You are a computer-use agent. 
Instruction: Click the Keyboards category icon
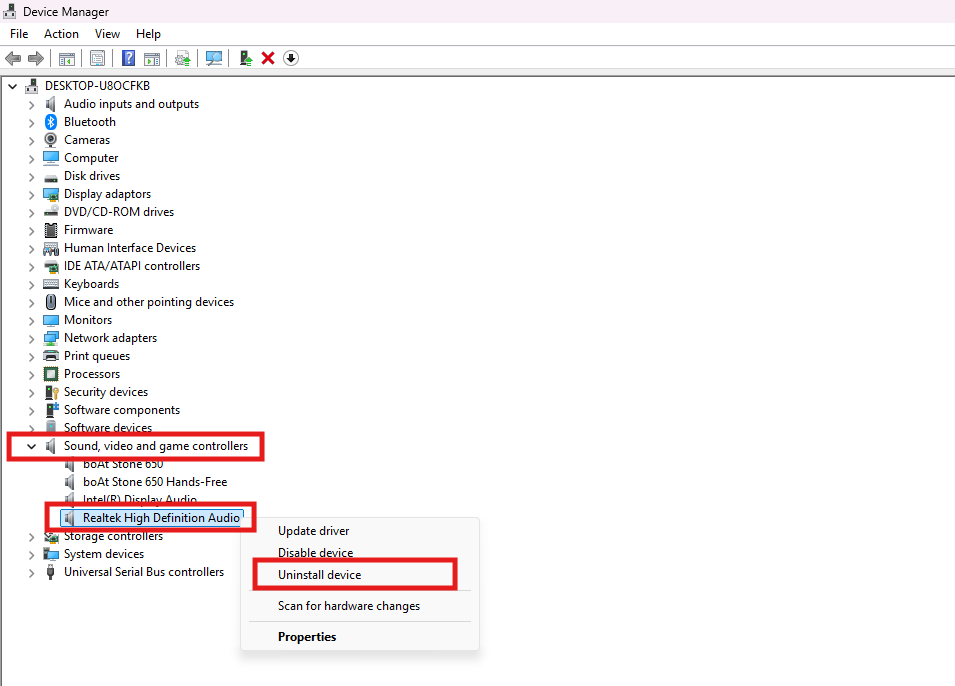pos(51,284)
